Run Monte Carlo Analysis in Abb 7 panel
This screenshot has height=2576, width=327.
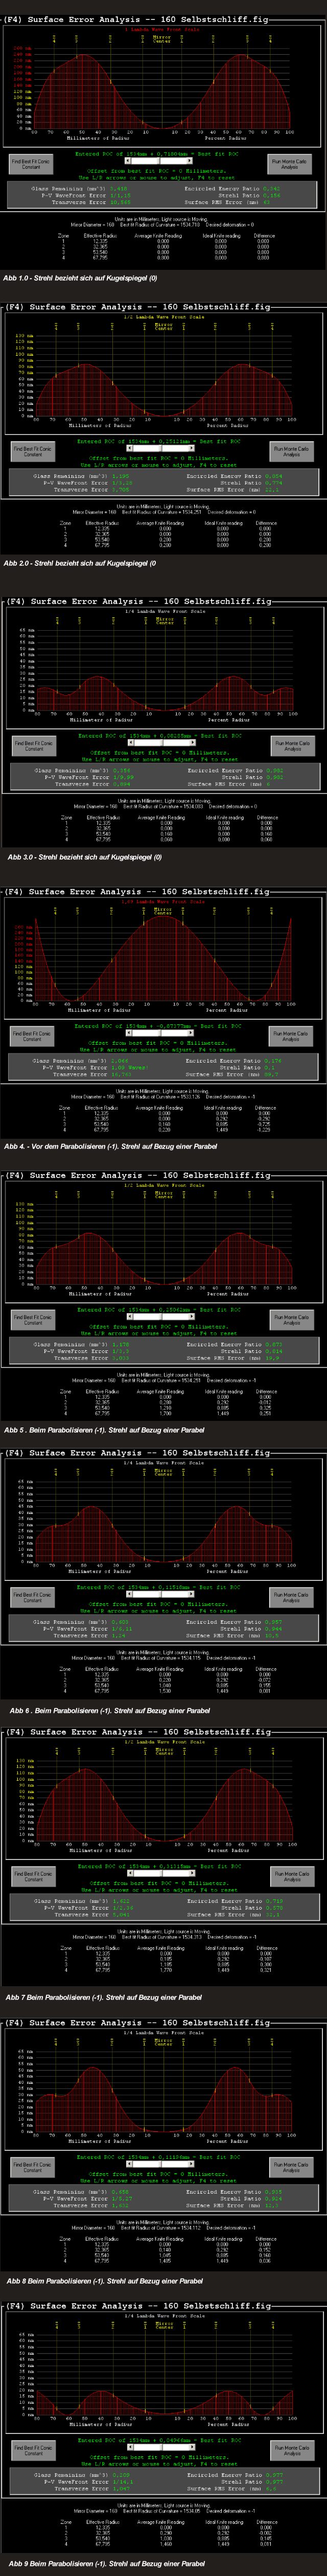[292, 1877]
